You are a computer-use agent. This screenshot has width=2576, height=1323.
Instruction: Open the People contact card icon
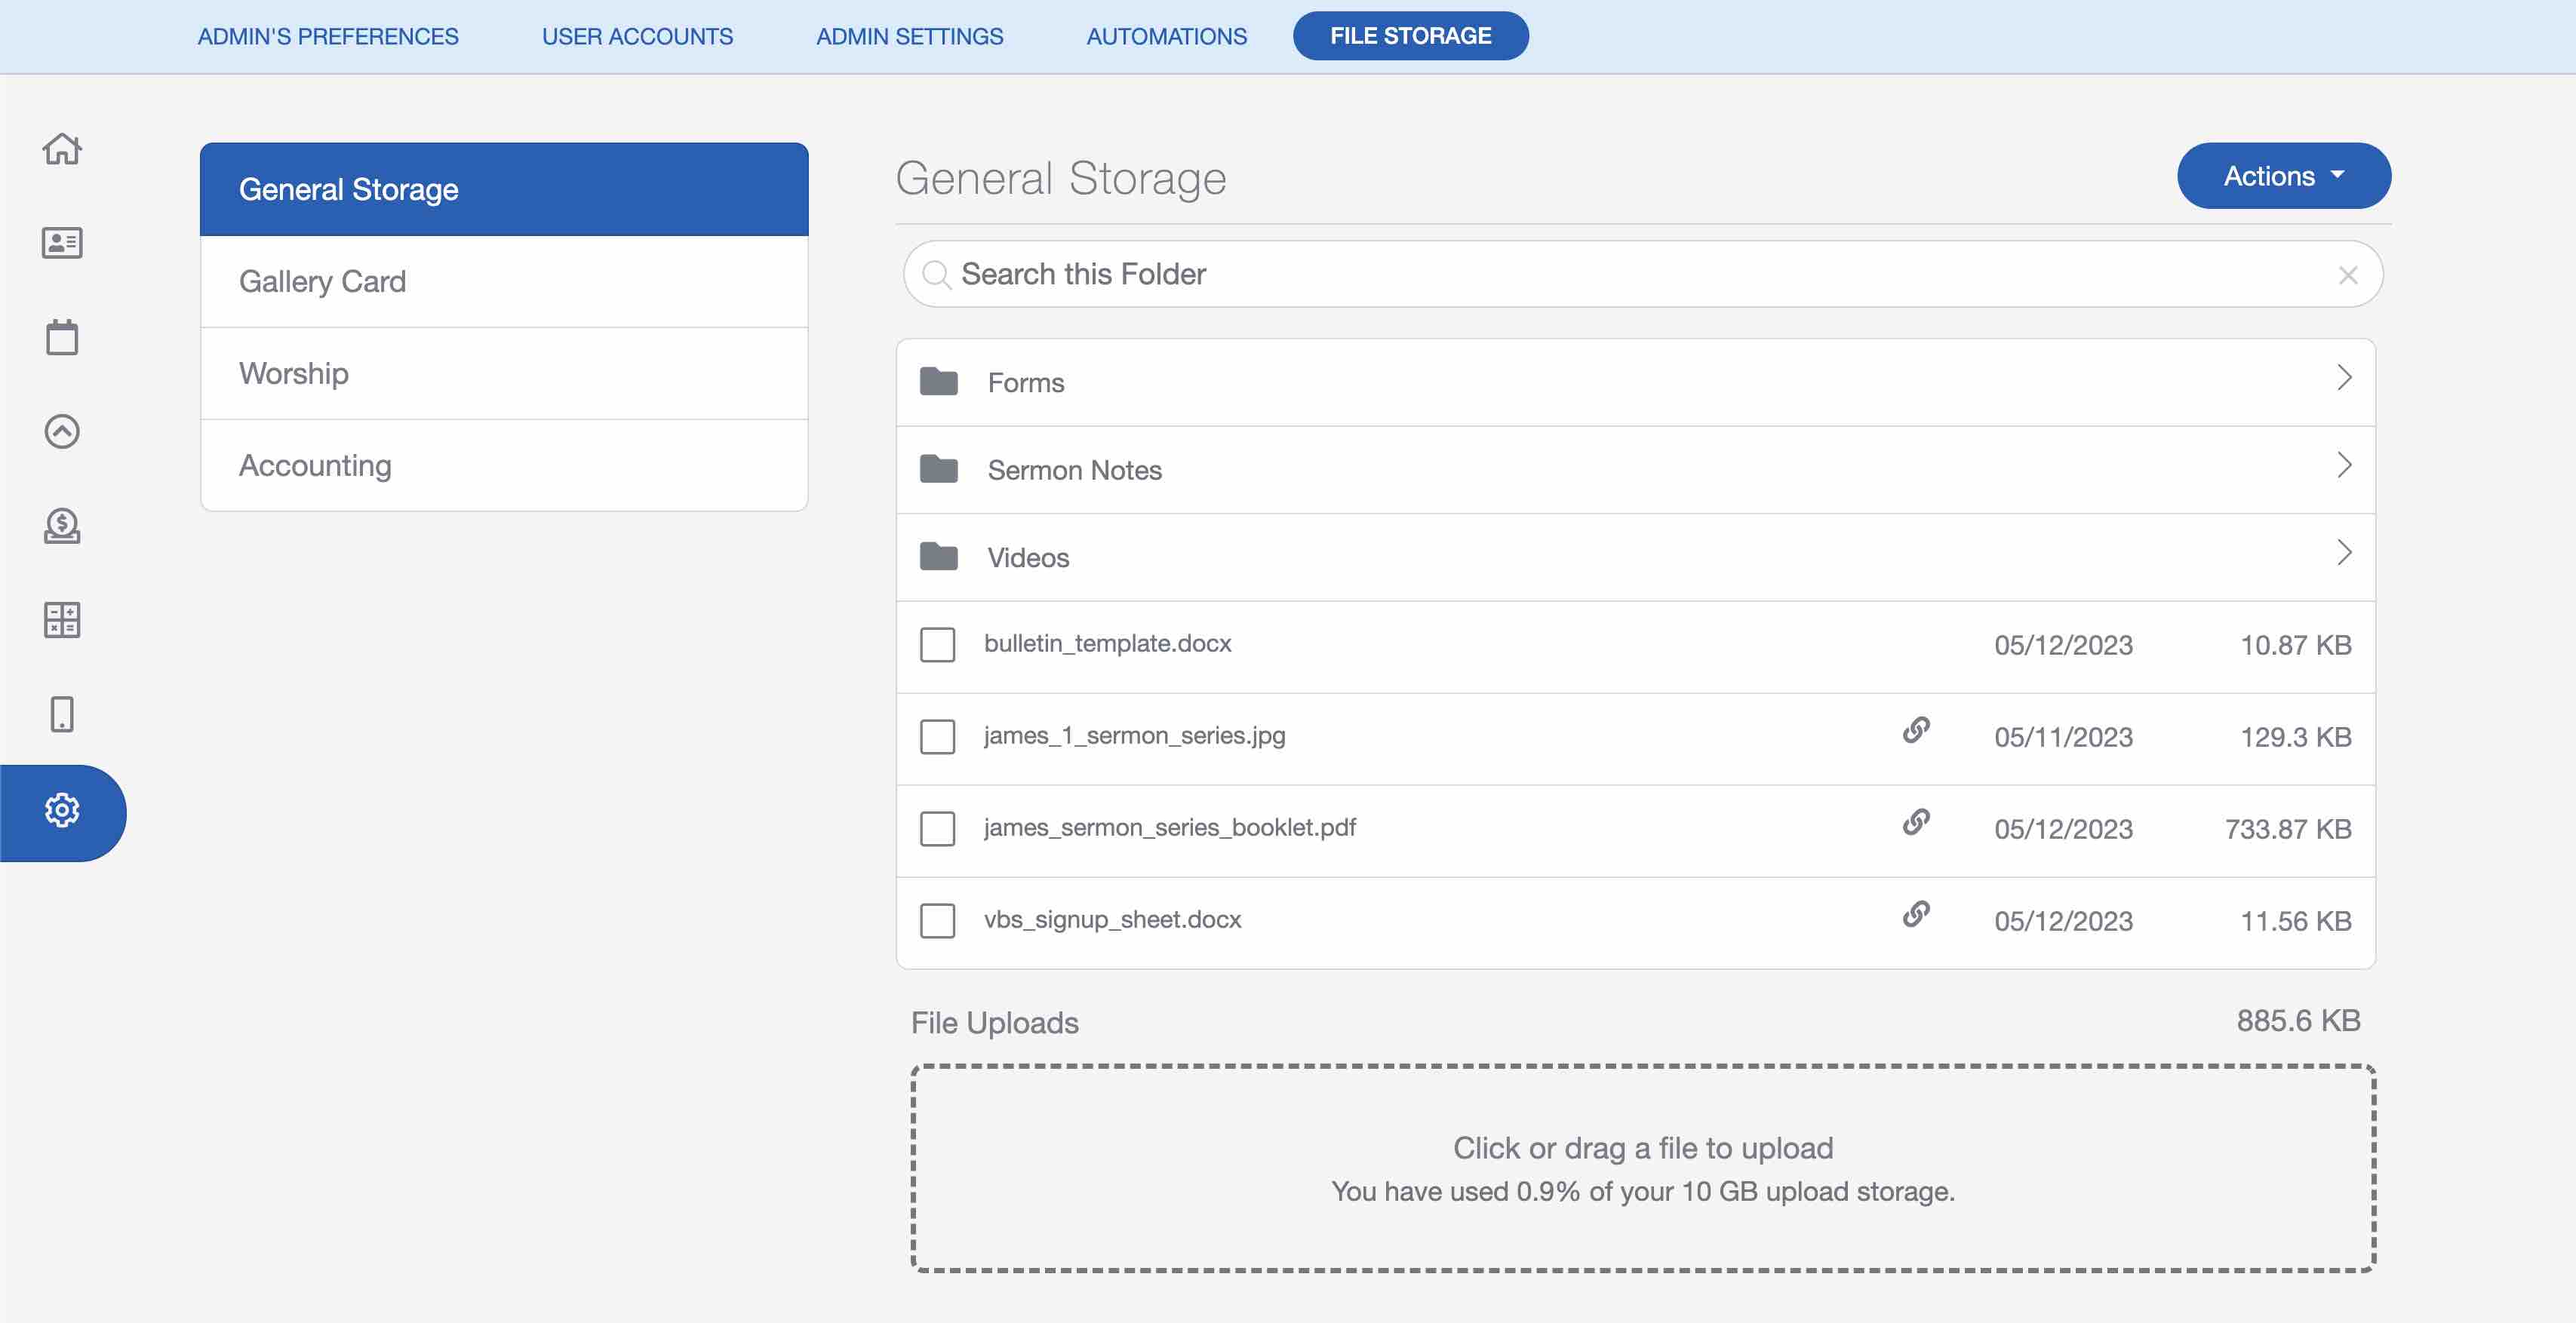pyautogui.click(x=62, y=243)
